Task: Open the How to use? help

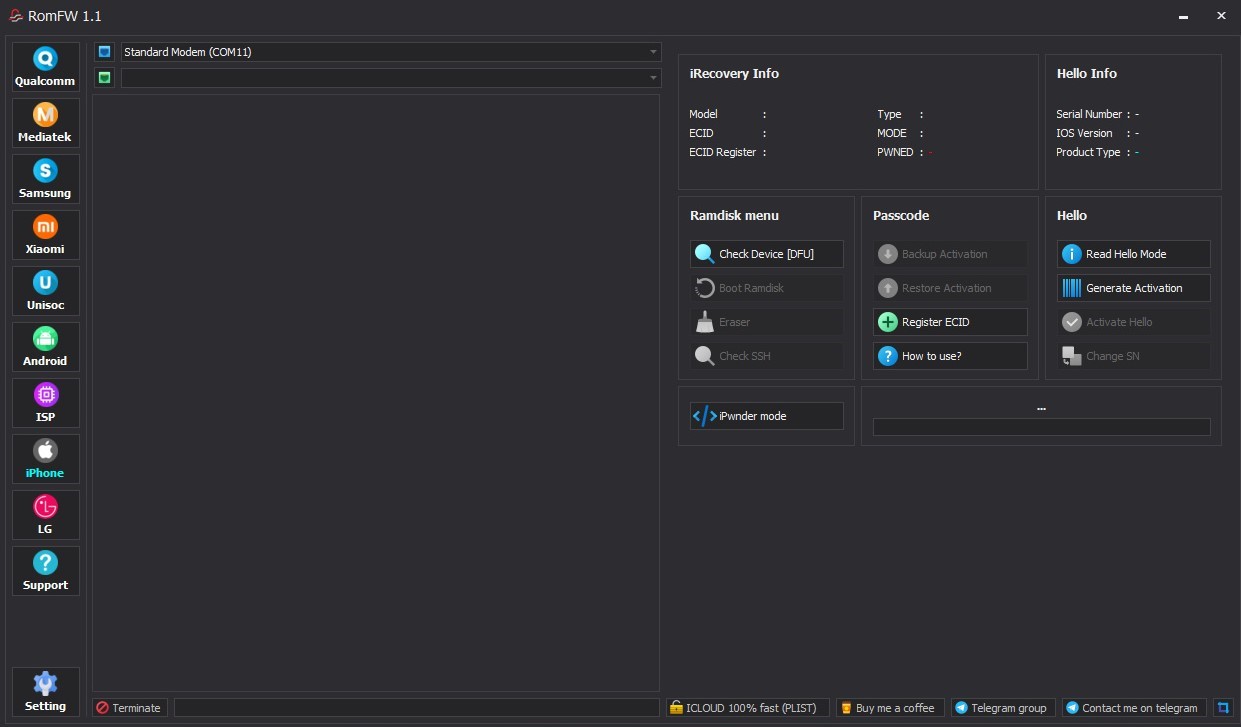Action: (x=950, y=356)
